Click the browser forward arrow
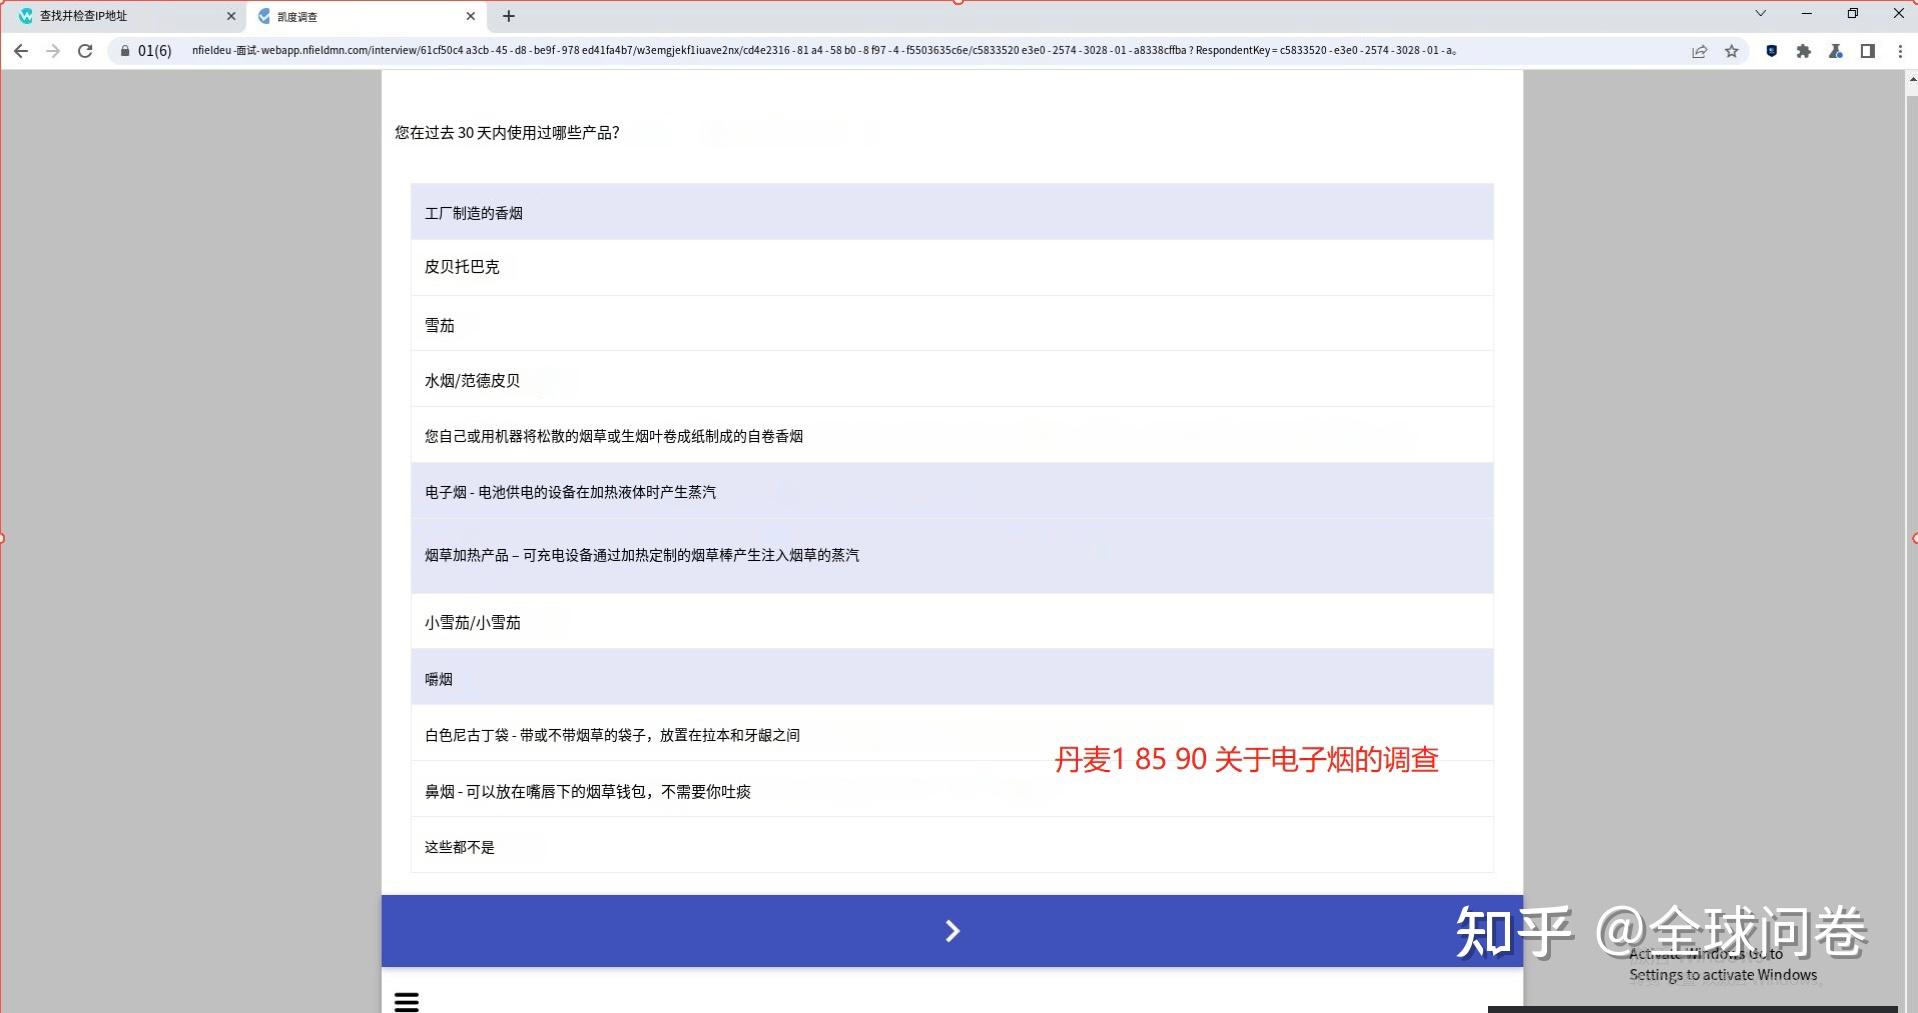Viewport: 1918px width, 1013px height. (x=53, y=51)
